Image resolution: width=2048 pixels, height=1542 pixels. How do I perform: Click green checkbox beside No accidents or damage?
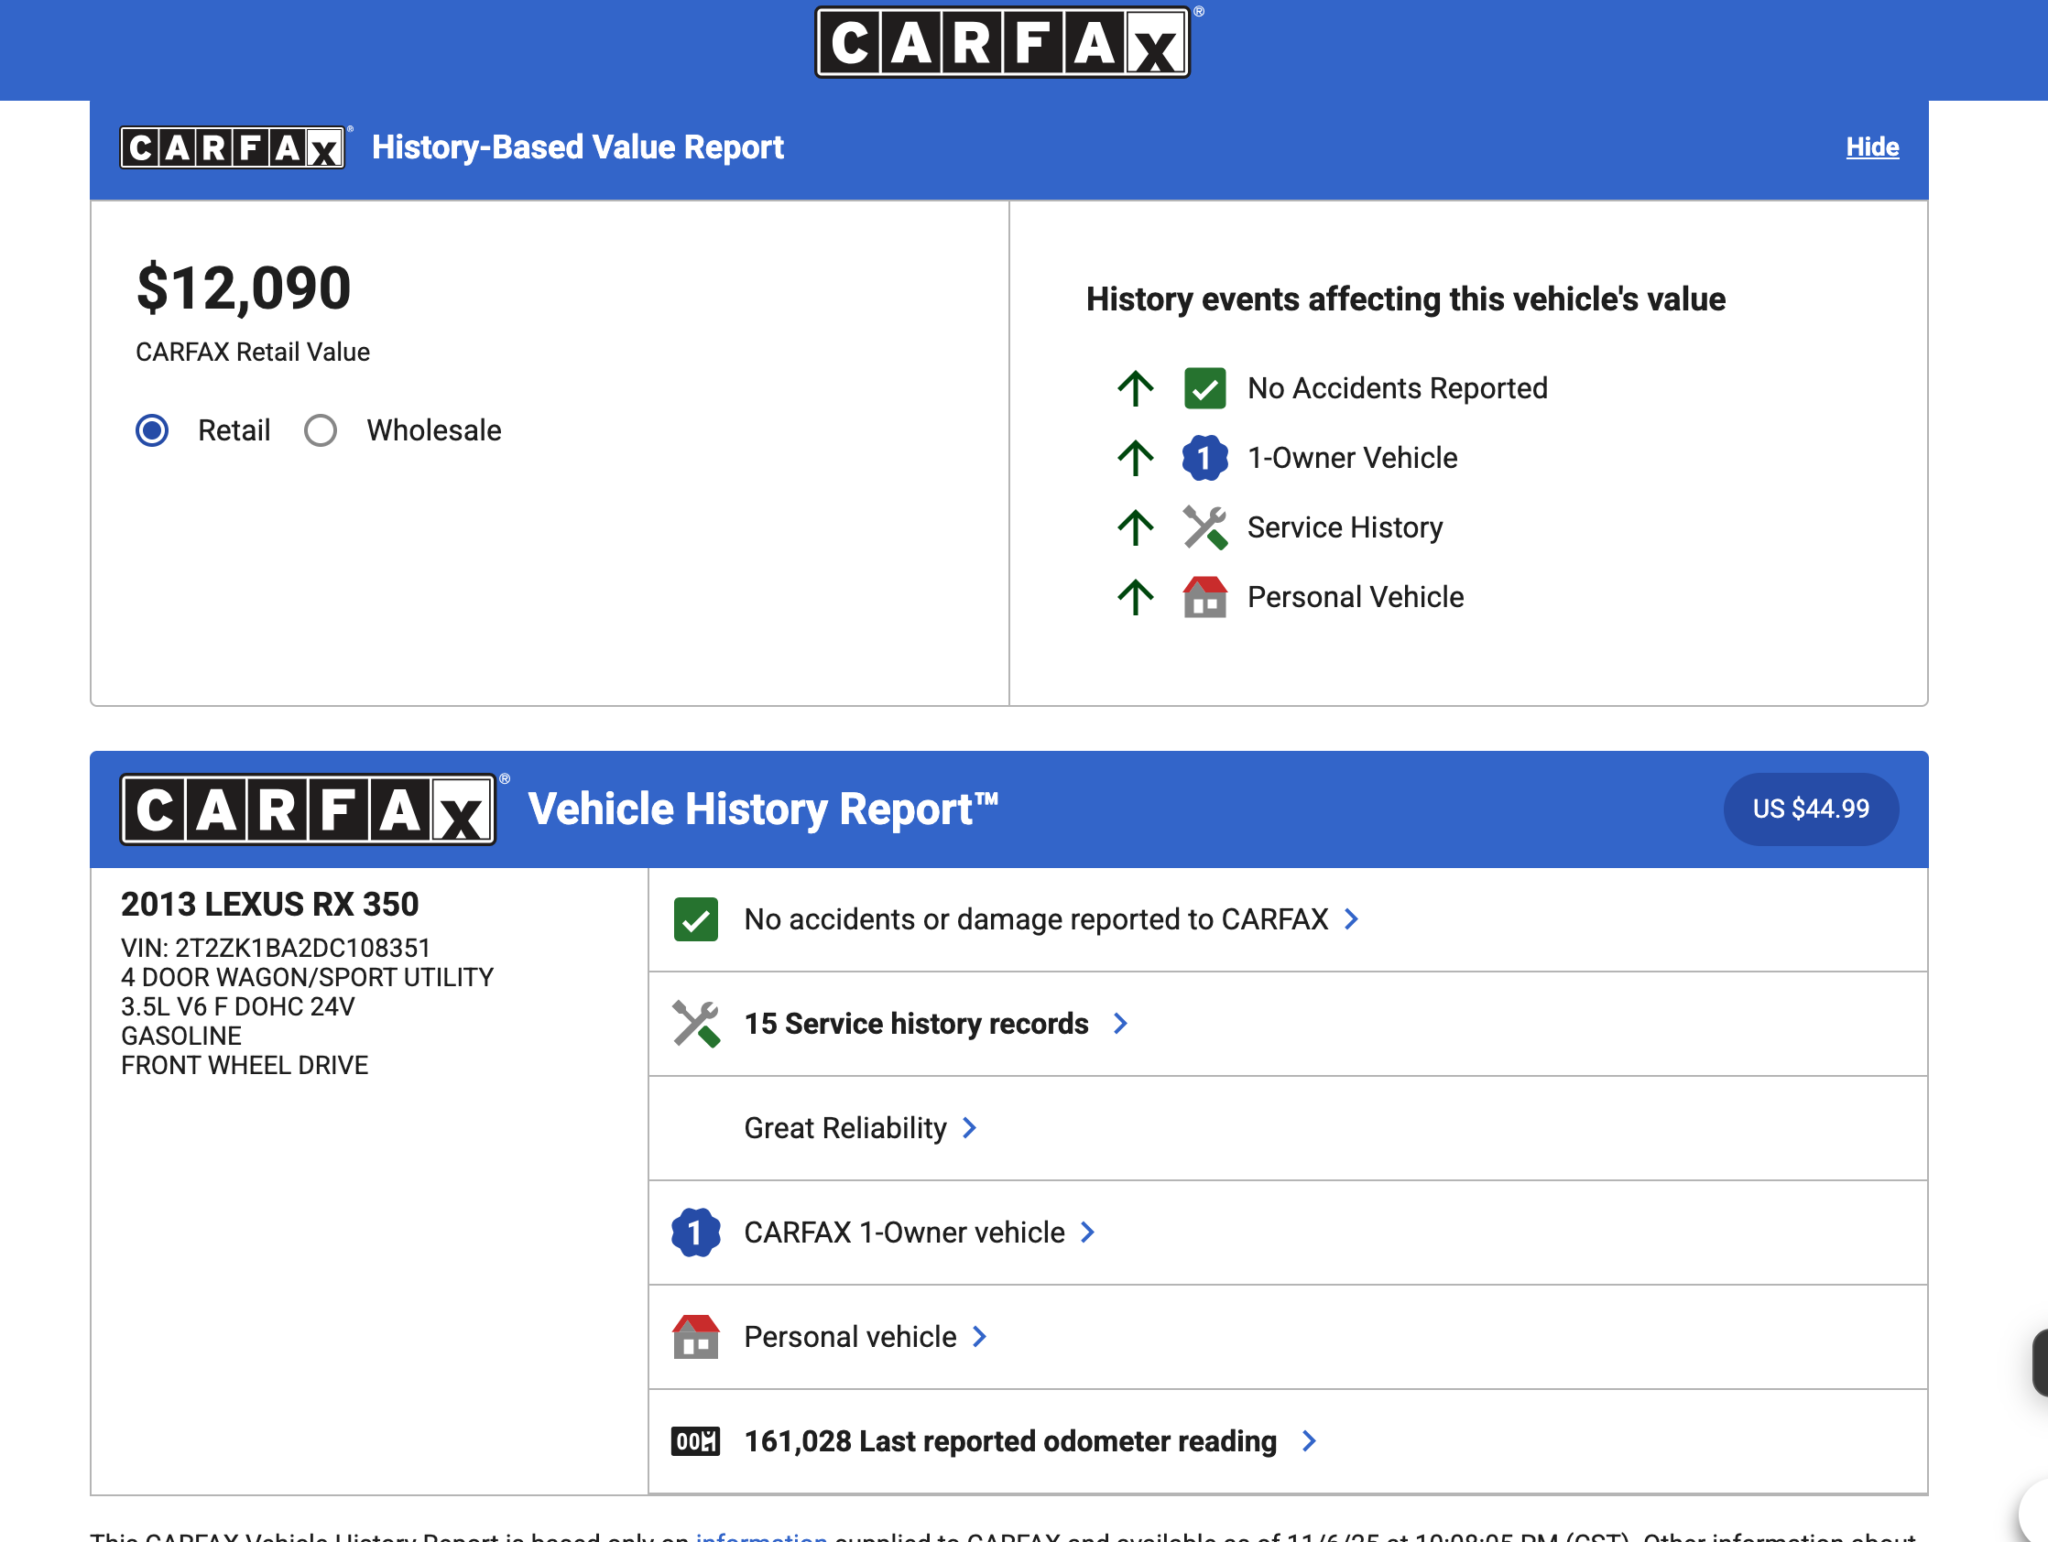695,919
